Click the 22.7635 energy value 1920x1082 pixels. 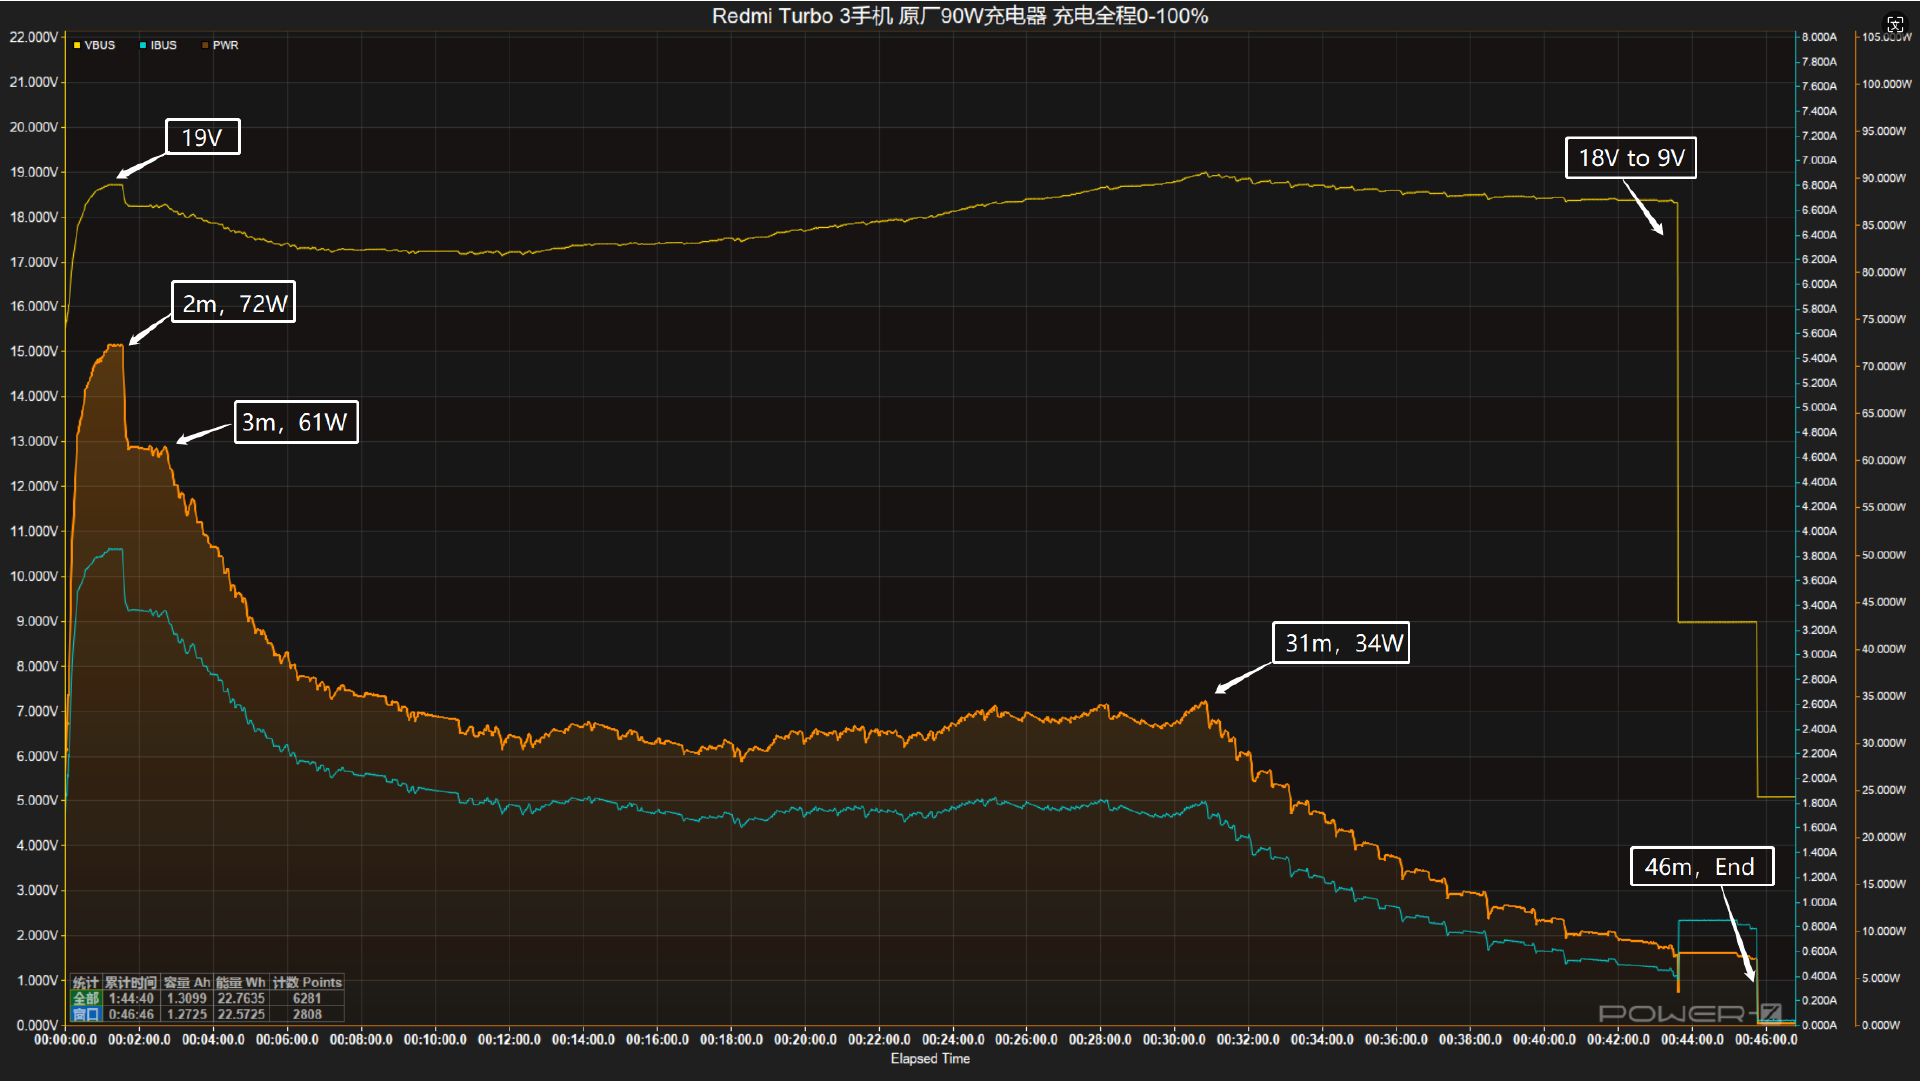pos(241,998)
